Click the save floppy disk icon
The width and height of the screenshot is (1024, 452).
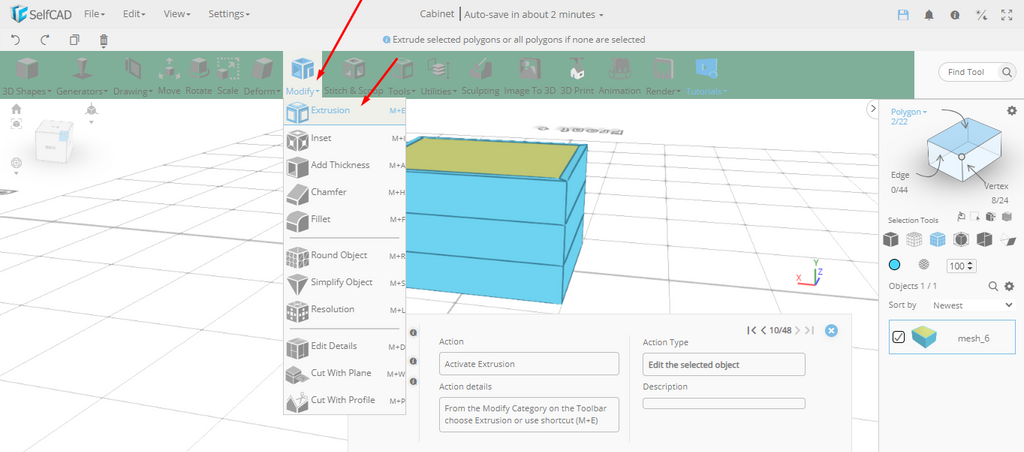(x=903, y=15)
